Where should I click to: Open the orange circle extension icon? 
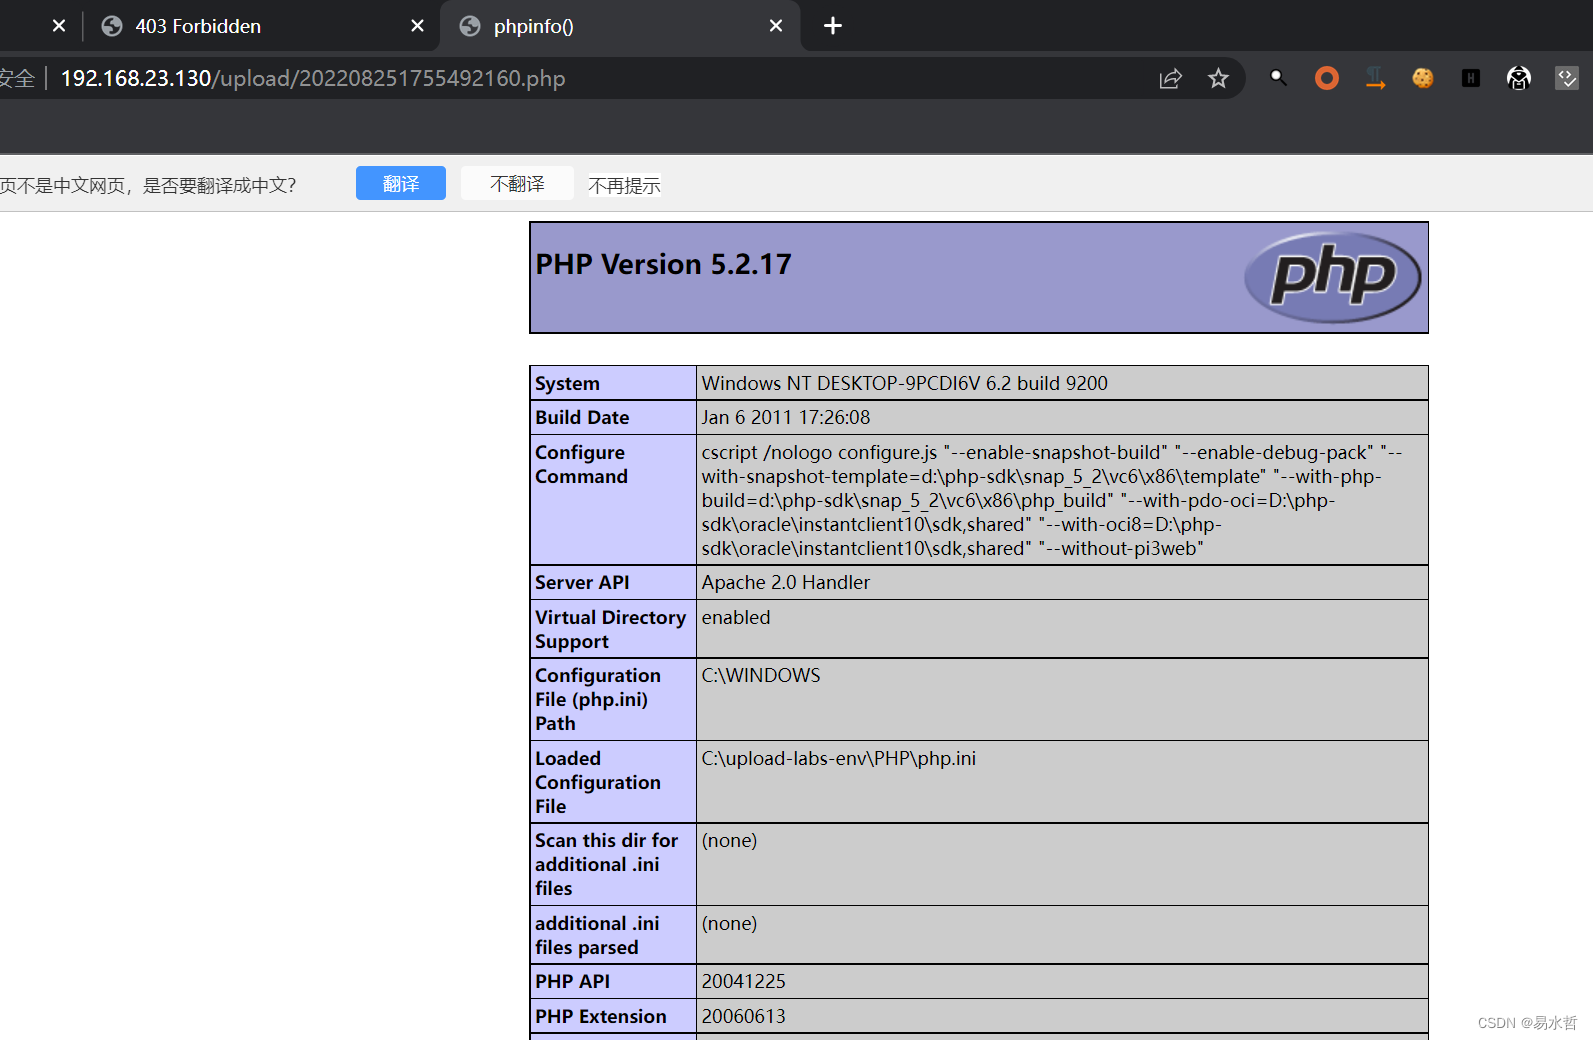(1327, 78)
